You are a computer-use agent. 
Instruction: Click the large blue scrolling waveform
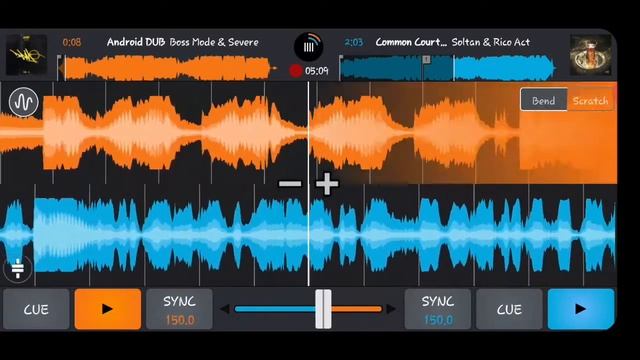click(x=309, y=235)
